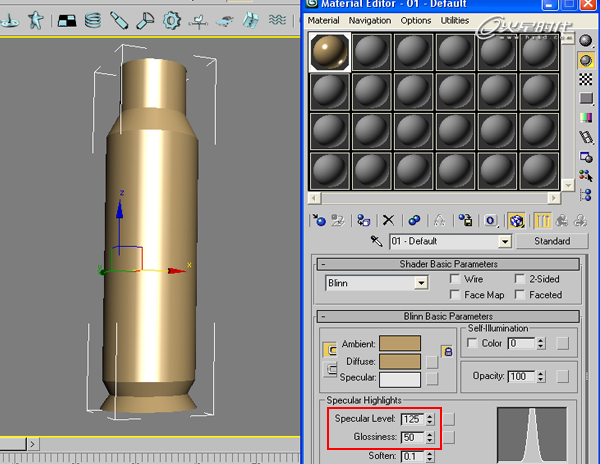Click the gear Systems icon

point(171,20)
